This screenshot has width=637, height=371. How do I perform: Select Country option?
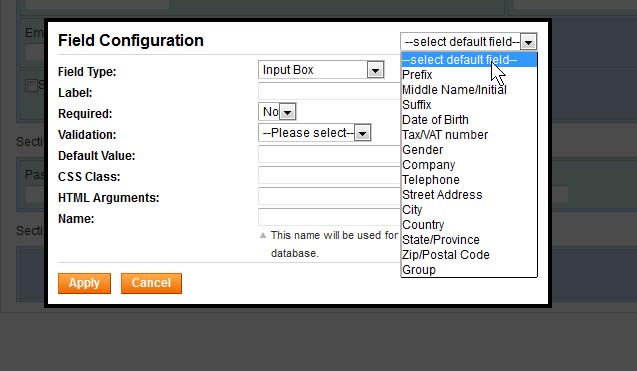coord(469,225)
